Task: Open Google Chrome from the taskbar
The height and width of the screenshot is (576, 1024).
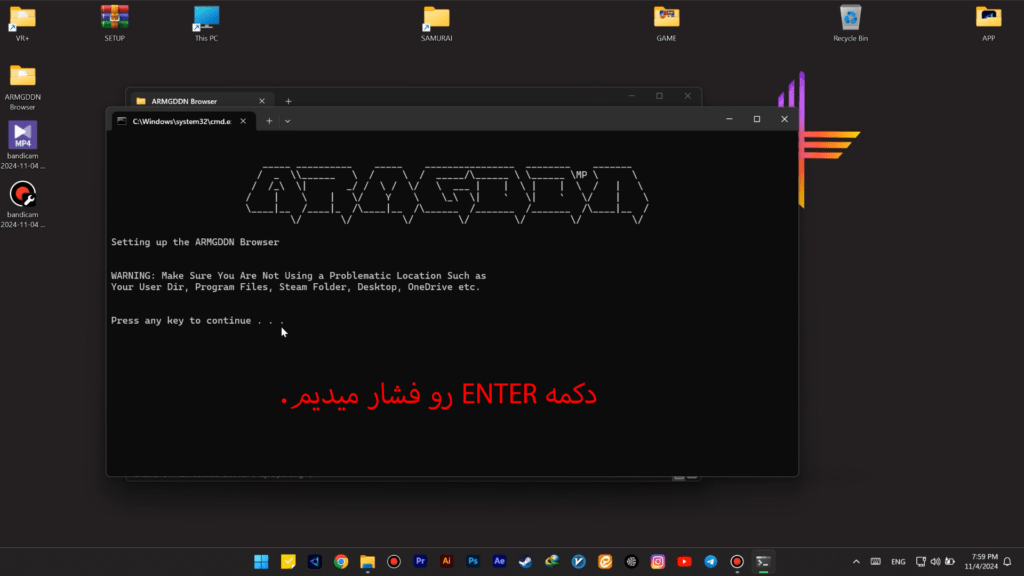Action: pos(341,562)
